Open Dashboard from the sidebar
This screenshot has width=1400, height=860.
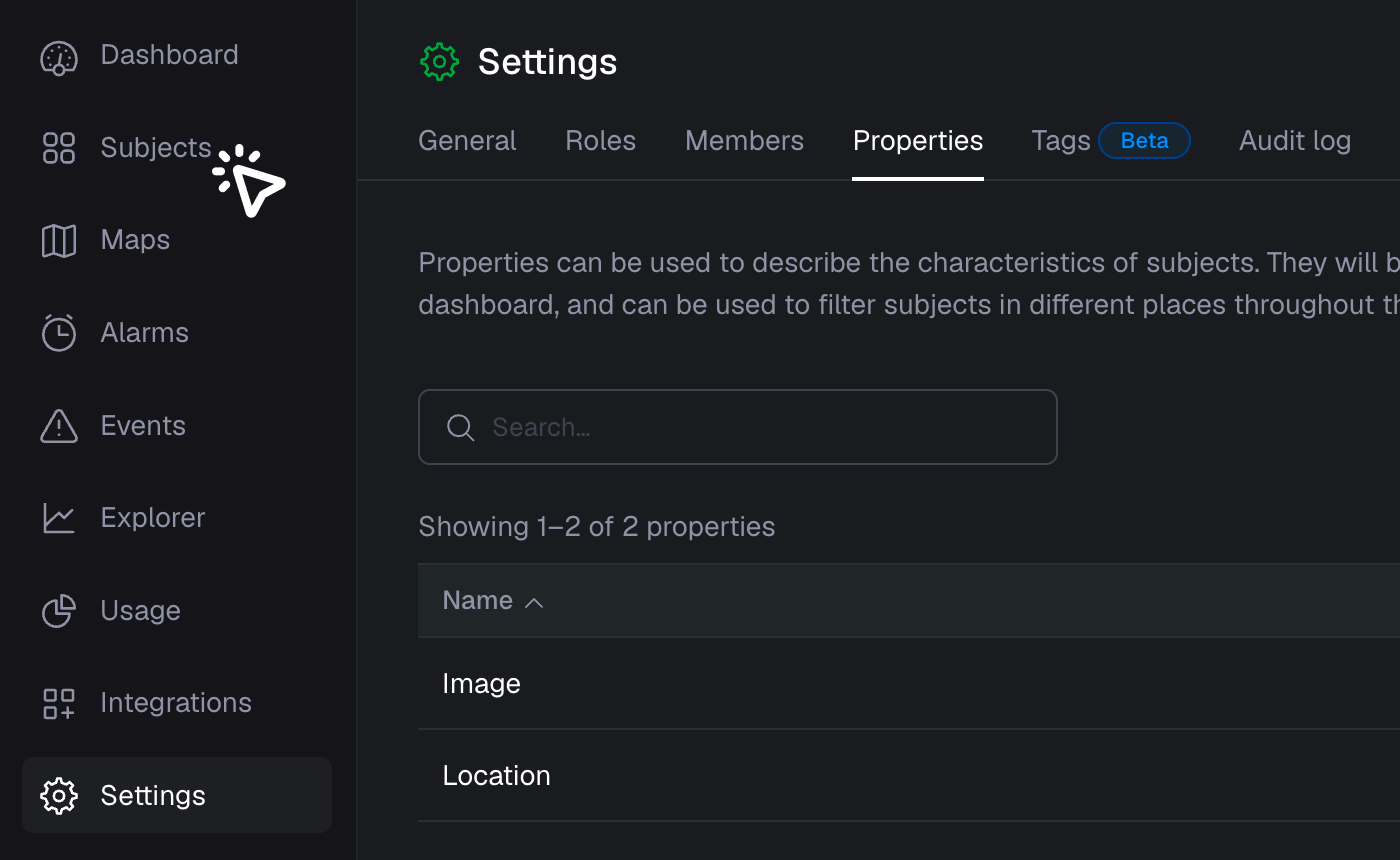coord(169,54)
